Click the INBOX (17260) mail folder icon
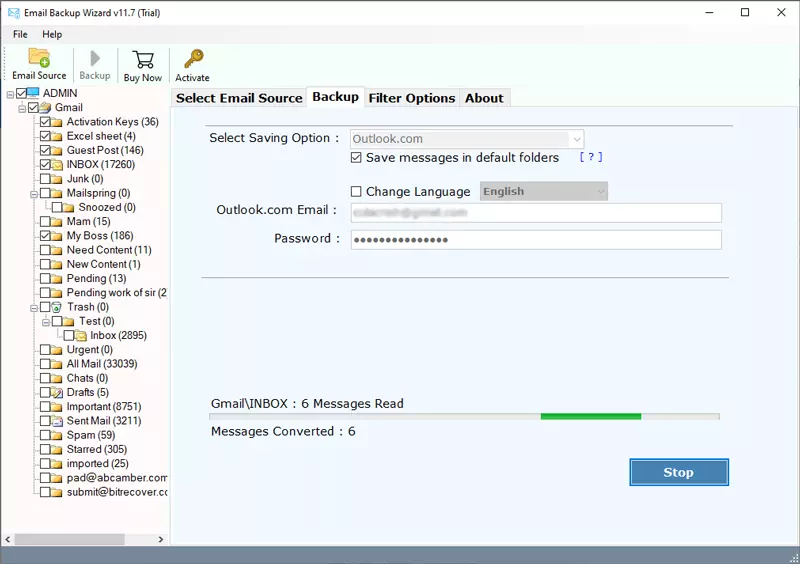Screen dimensions: 800x564 [x=57, y=164]
